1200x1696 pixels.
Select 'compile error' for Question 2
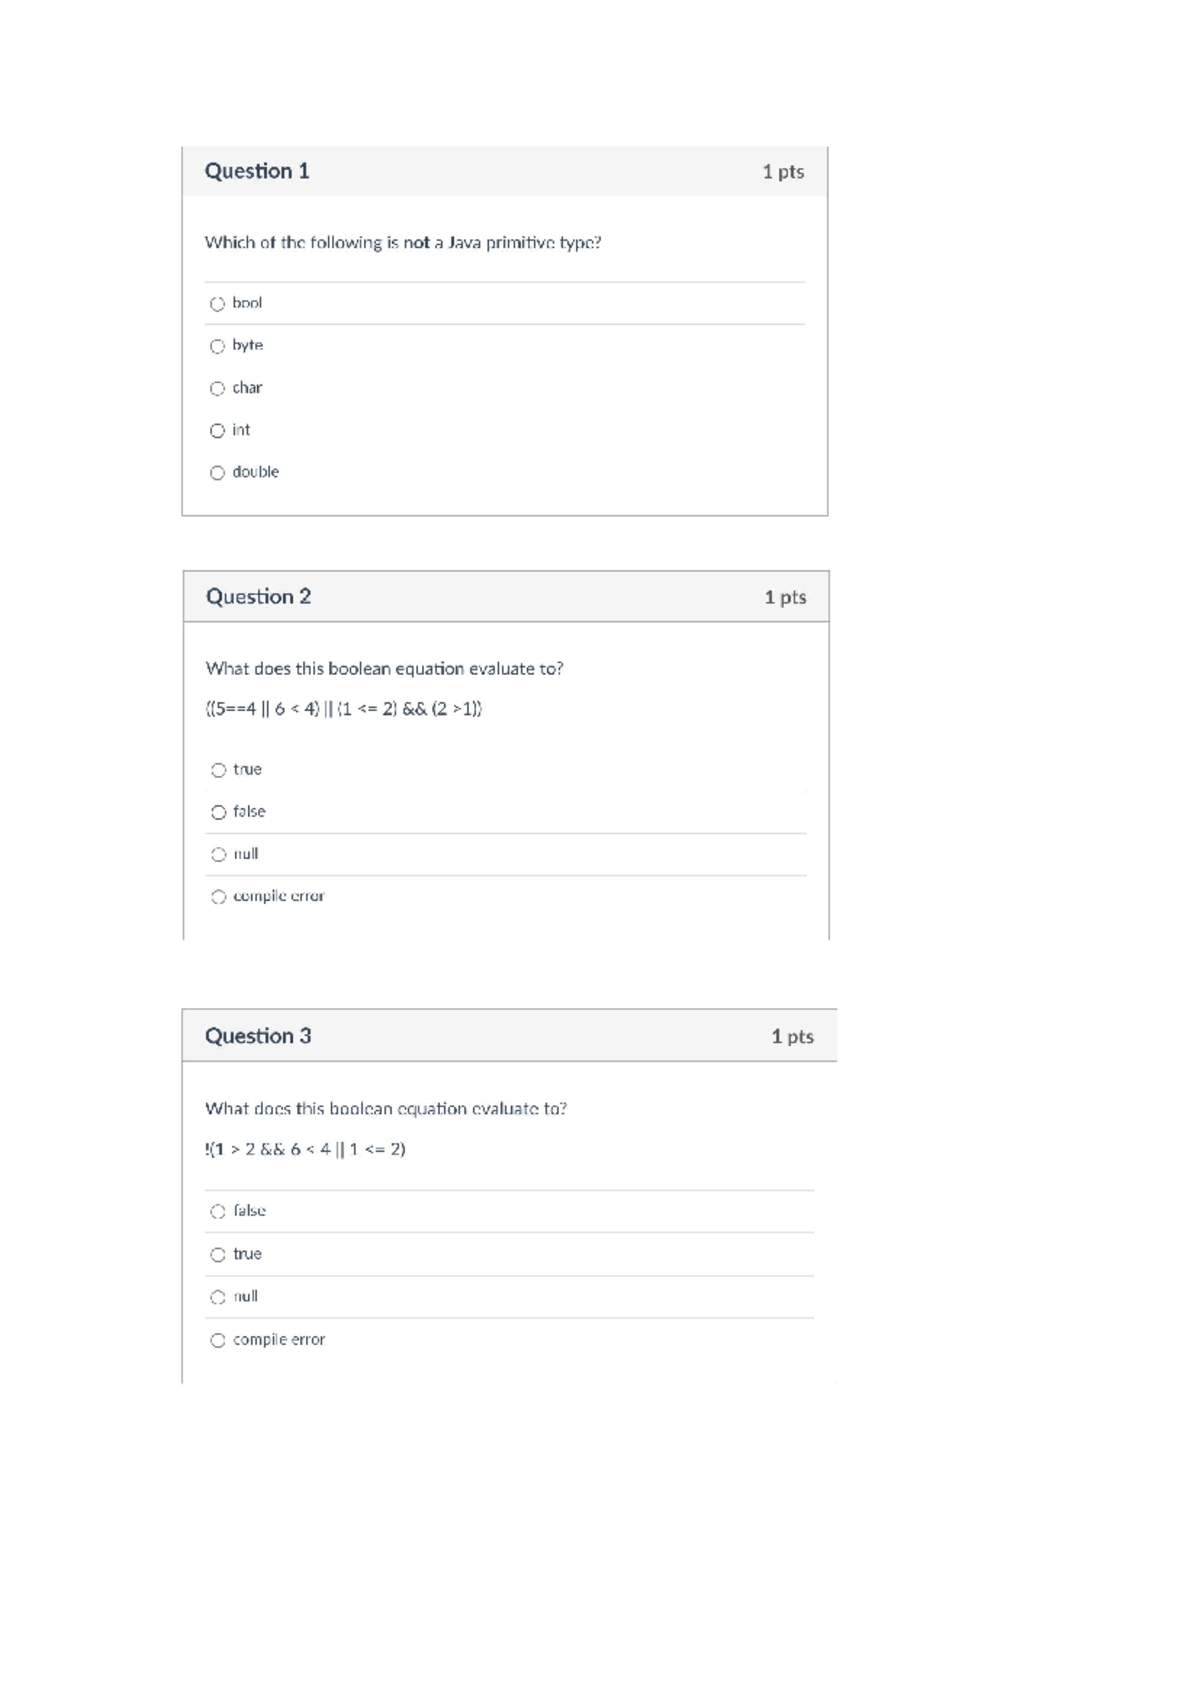pyautogui.click(x=219, y=896)
